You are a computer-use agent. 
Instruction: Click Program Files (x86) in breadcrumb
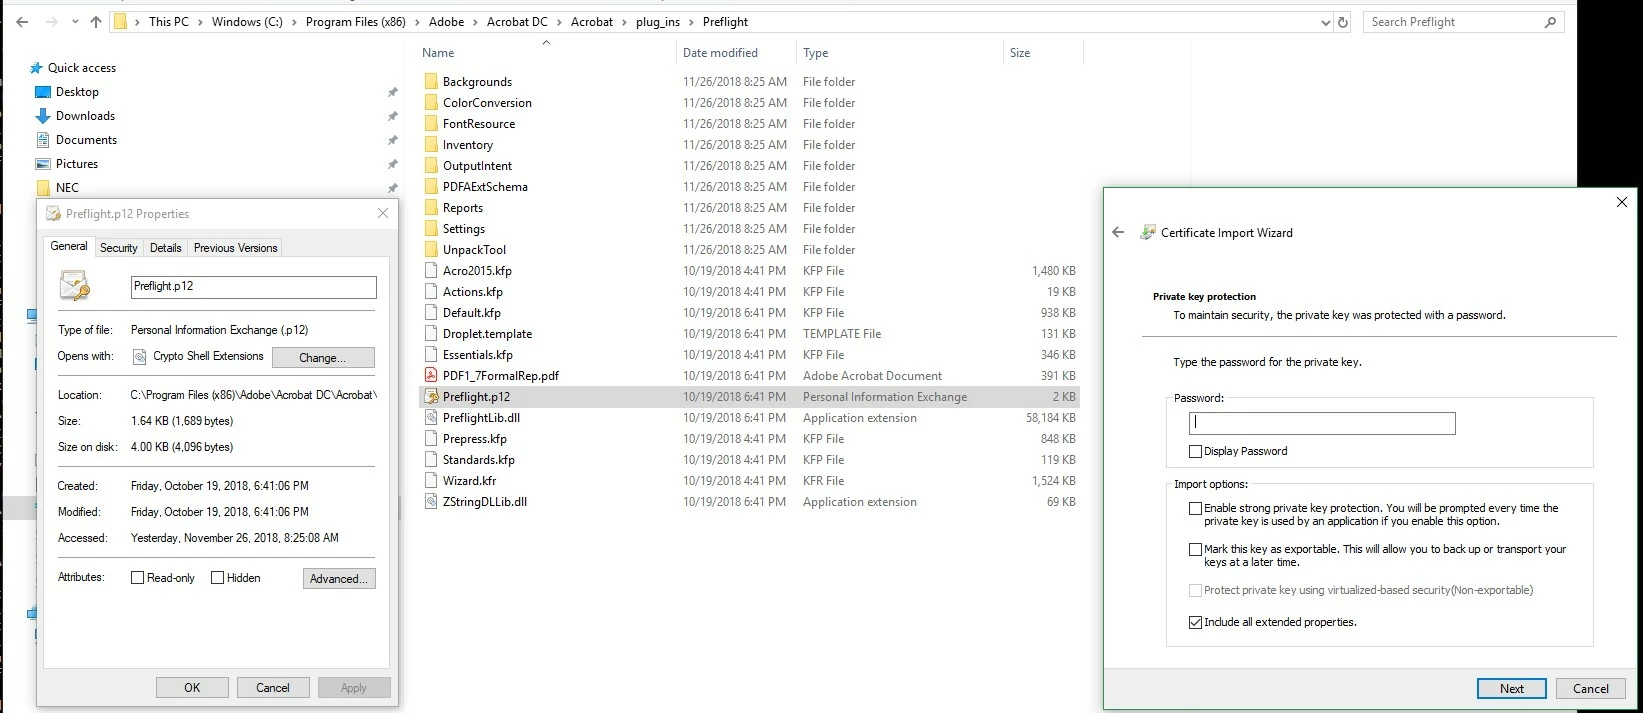356,22
